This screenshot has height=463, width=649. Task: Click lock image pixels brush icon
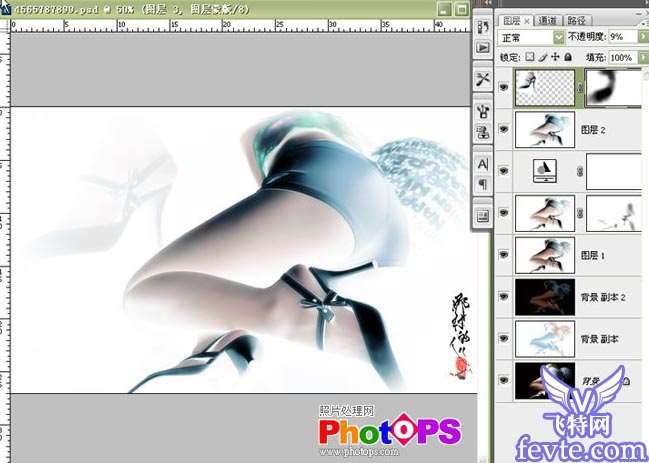click(x=543, y=57)
